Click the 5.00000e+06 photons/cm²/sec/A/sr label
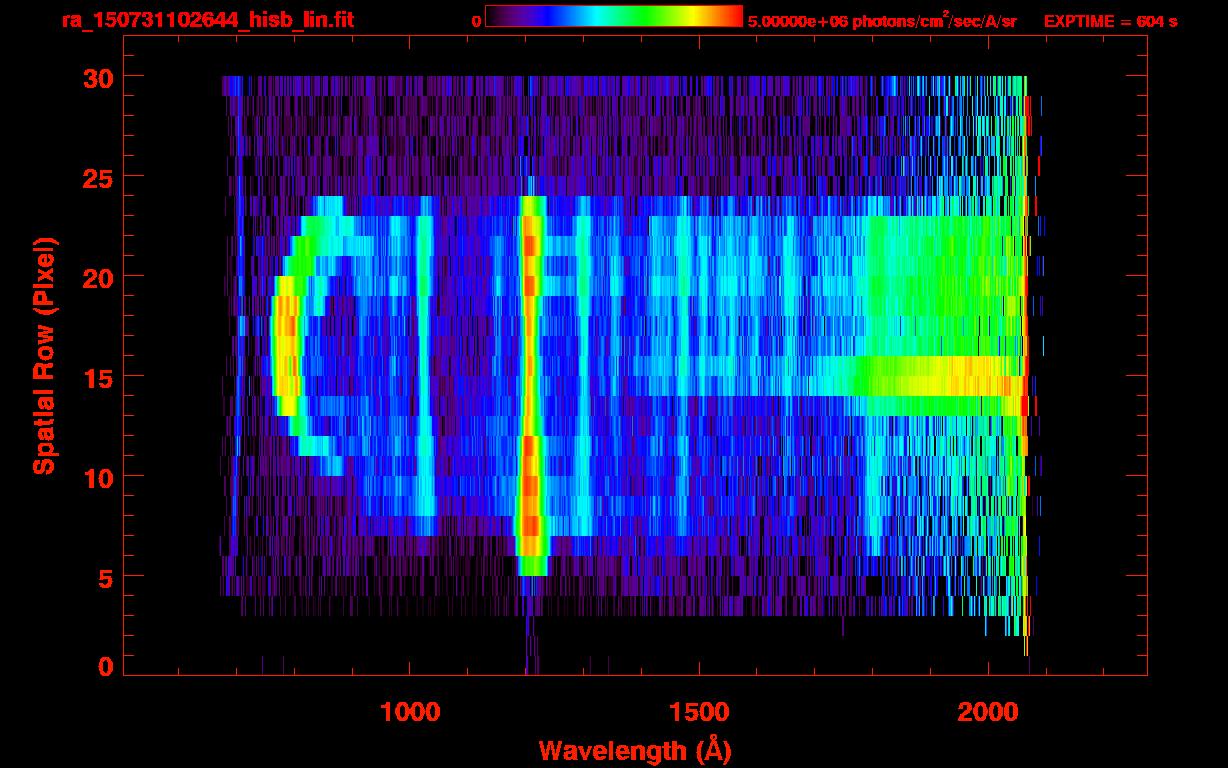The image size is (1228, 768). [882, 20]
